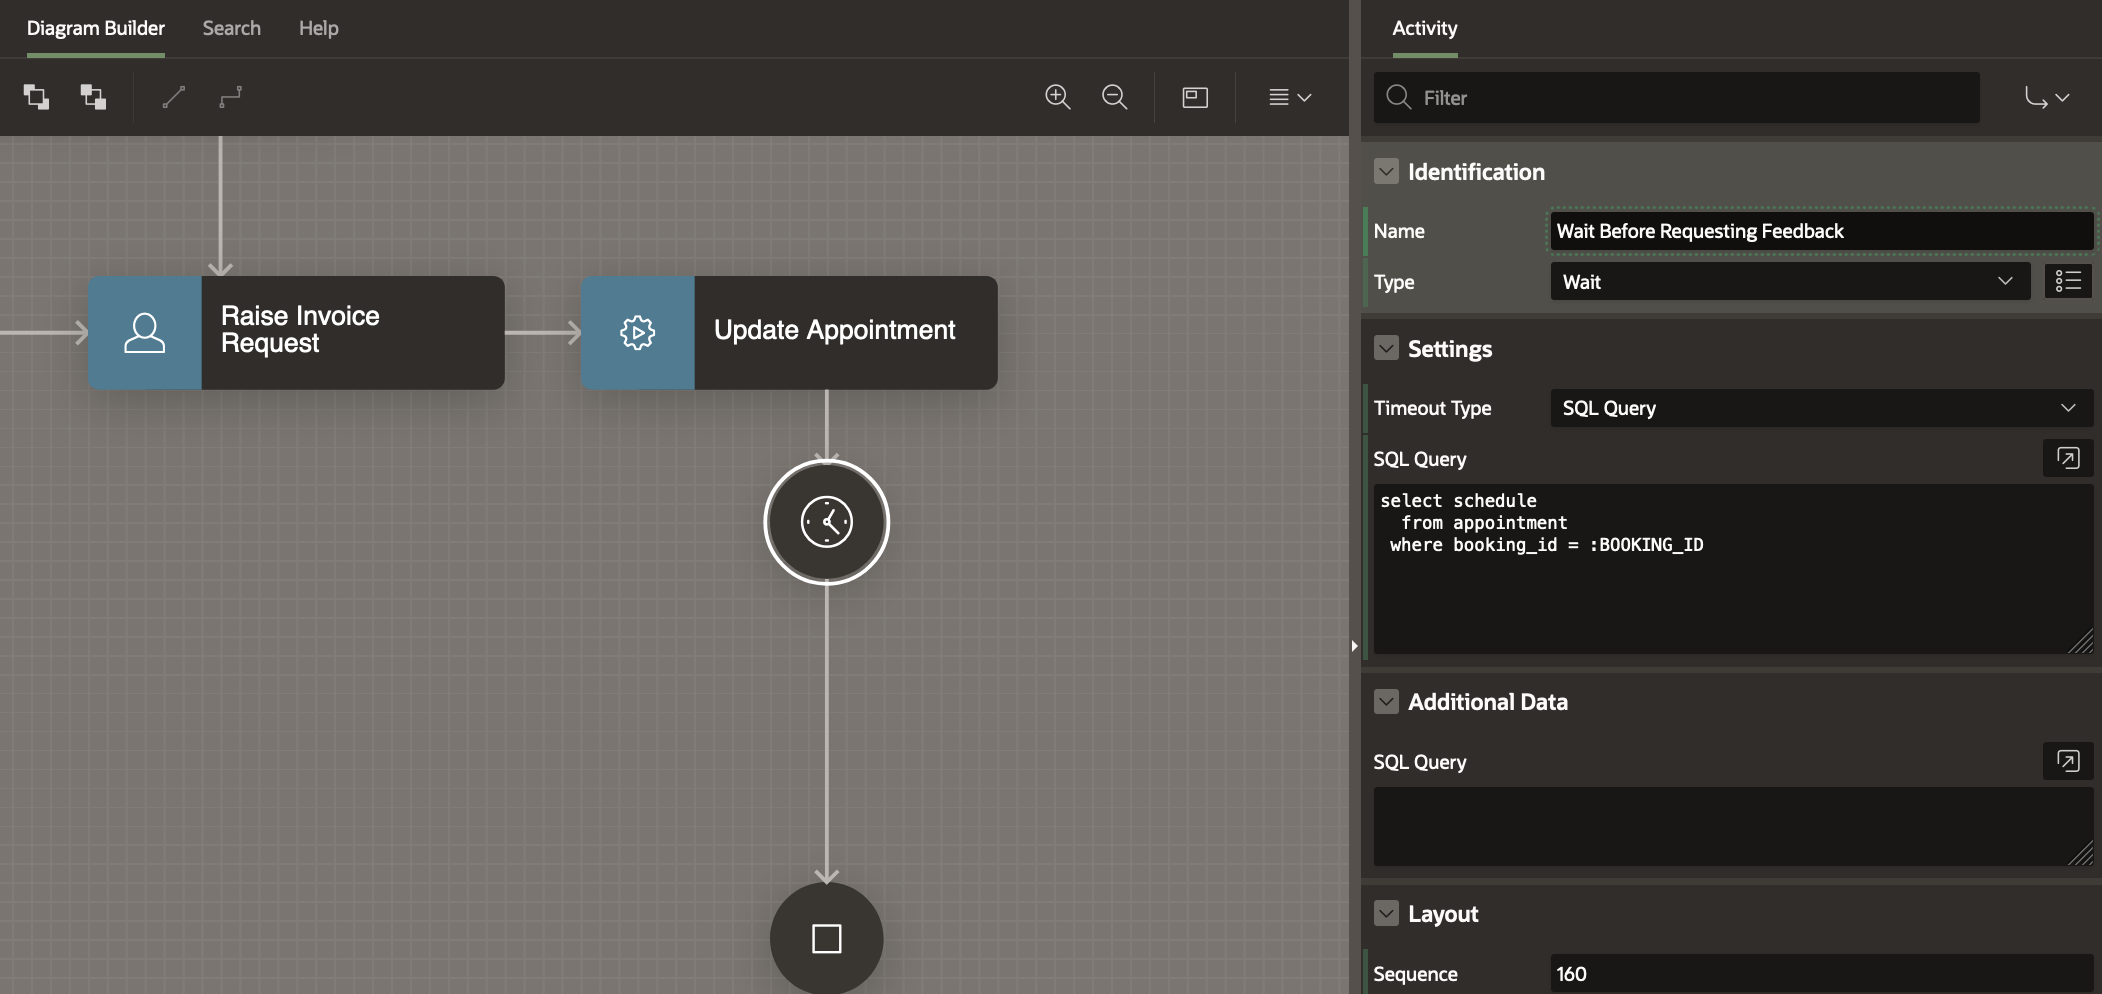Click the zoom out magnifier icon

click(x=1114, y=97)
